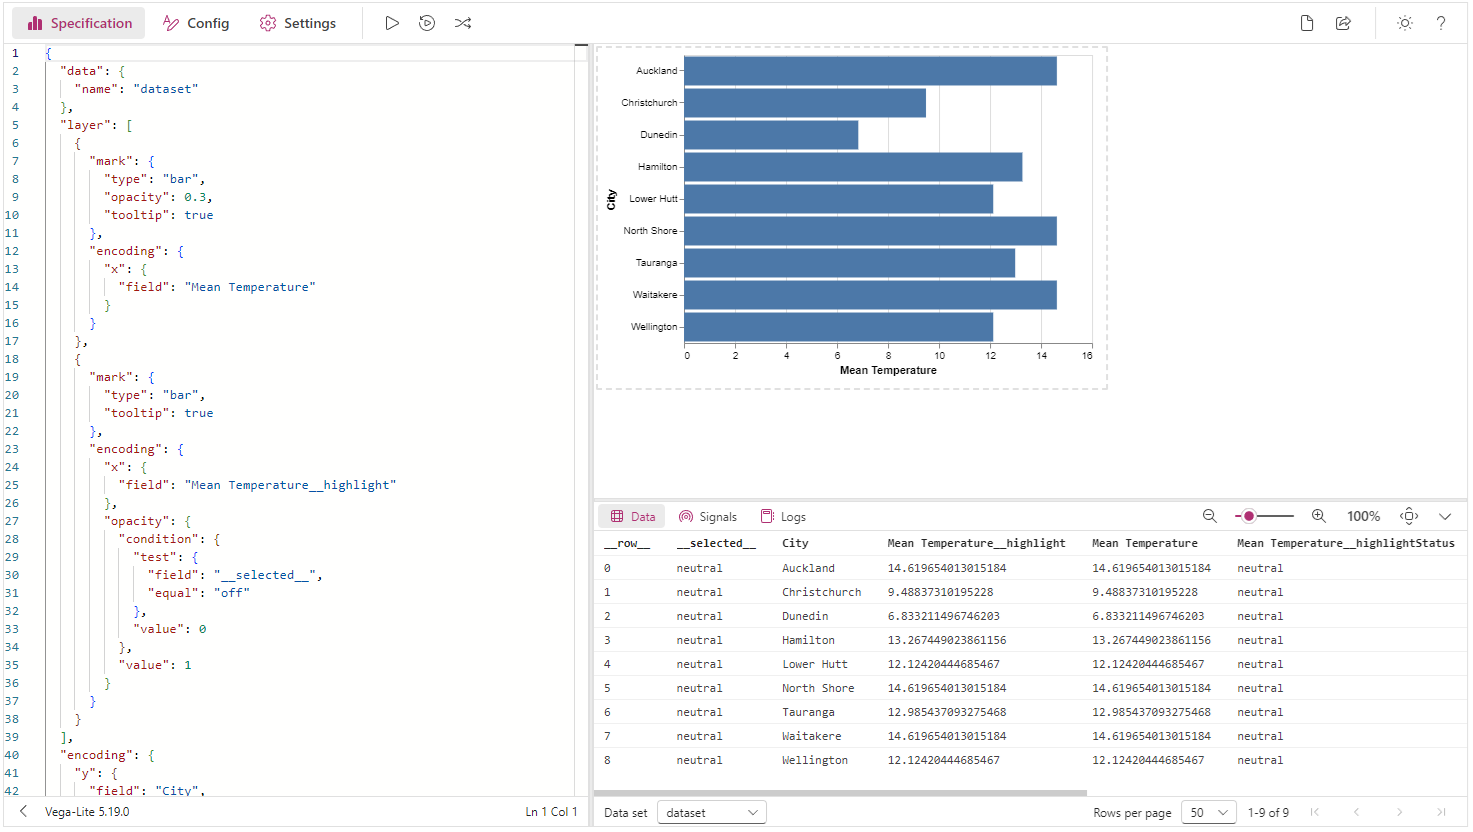Click the new document file icon
This screenshot has width=1473, height=832.
click(1307, 23)
